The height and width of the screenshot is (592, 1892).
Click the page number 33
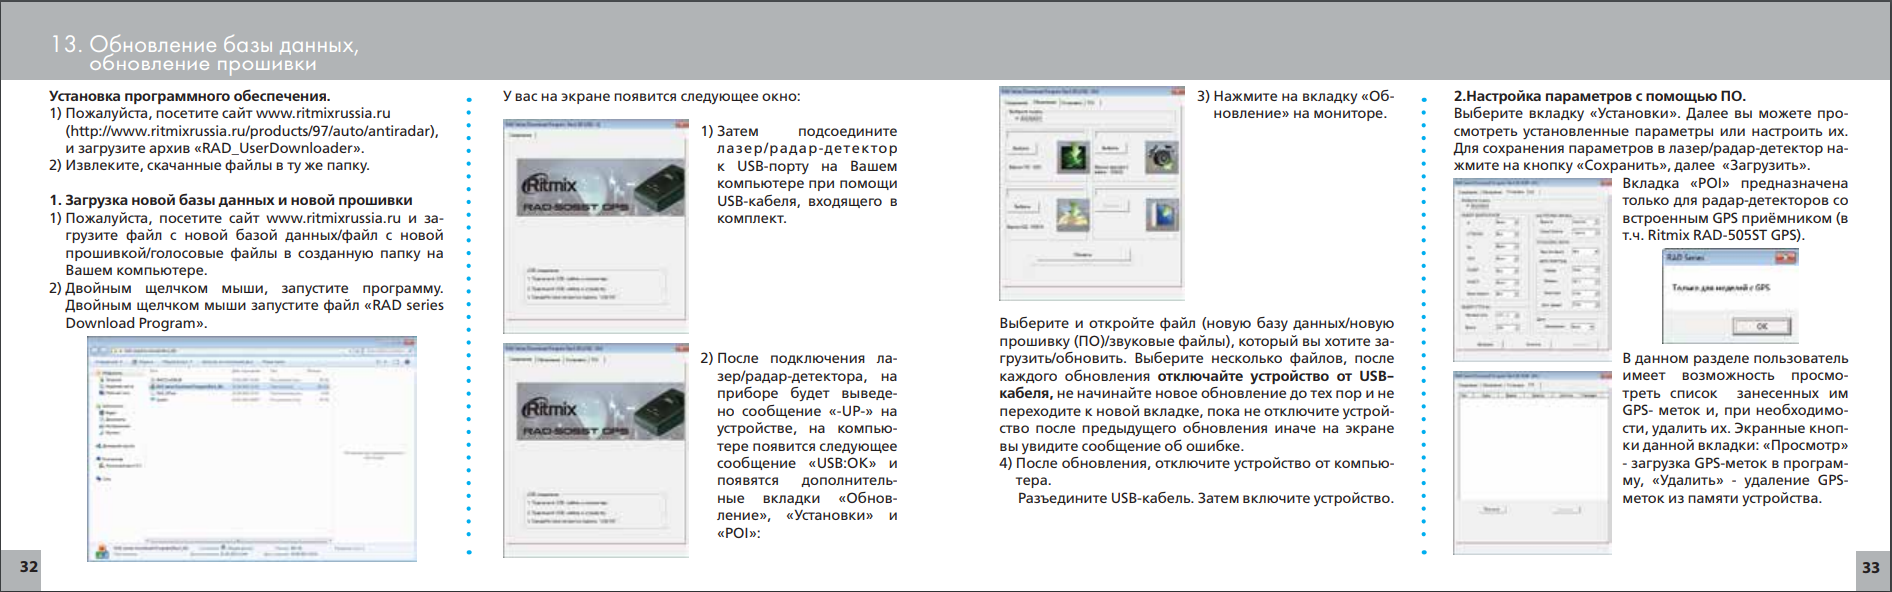click(1871, 567)
